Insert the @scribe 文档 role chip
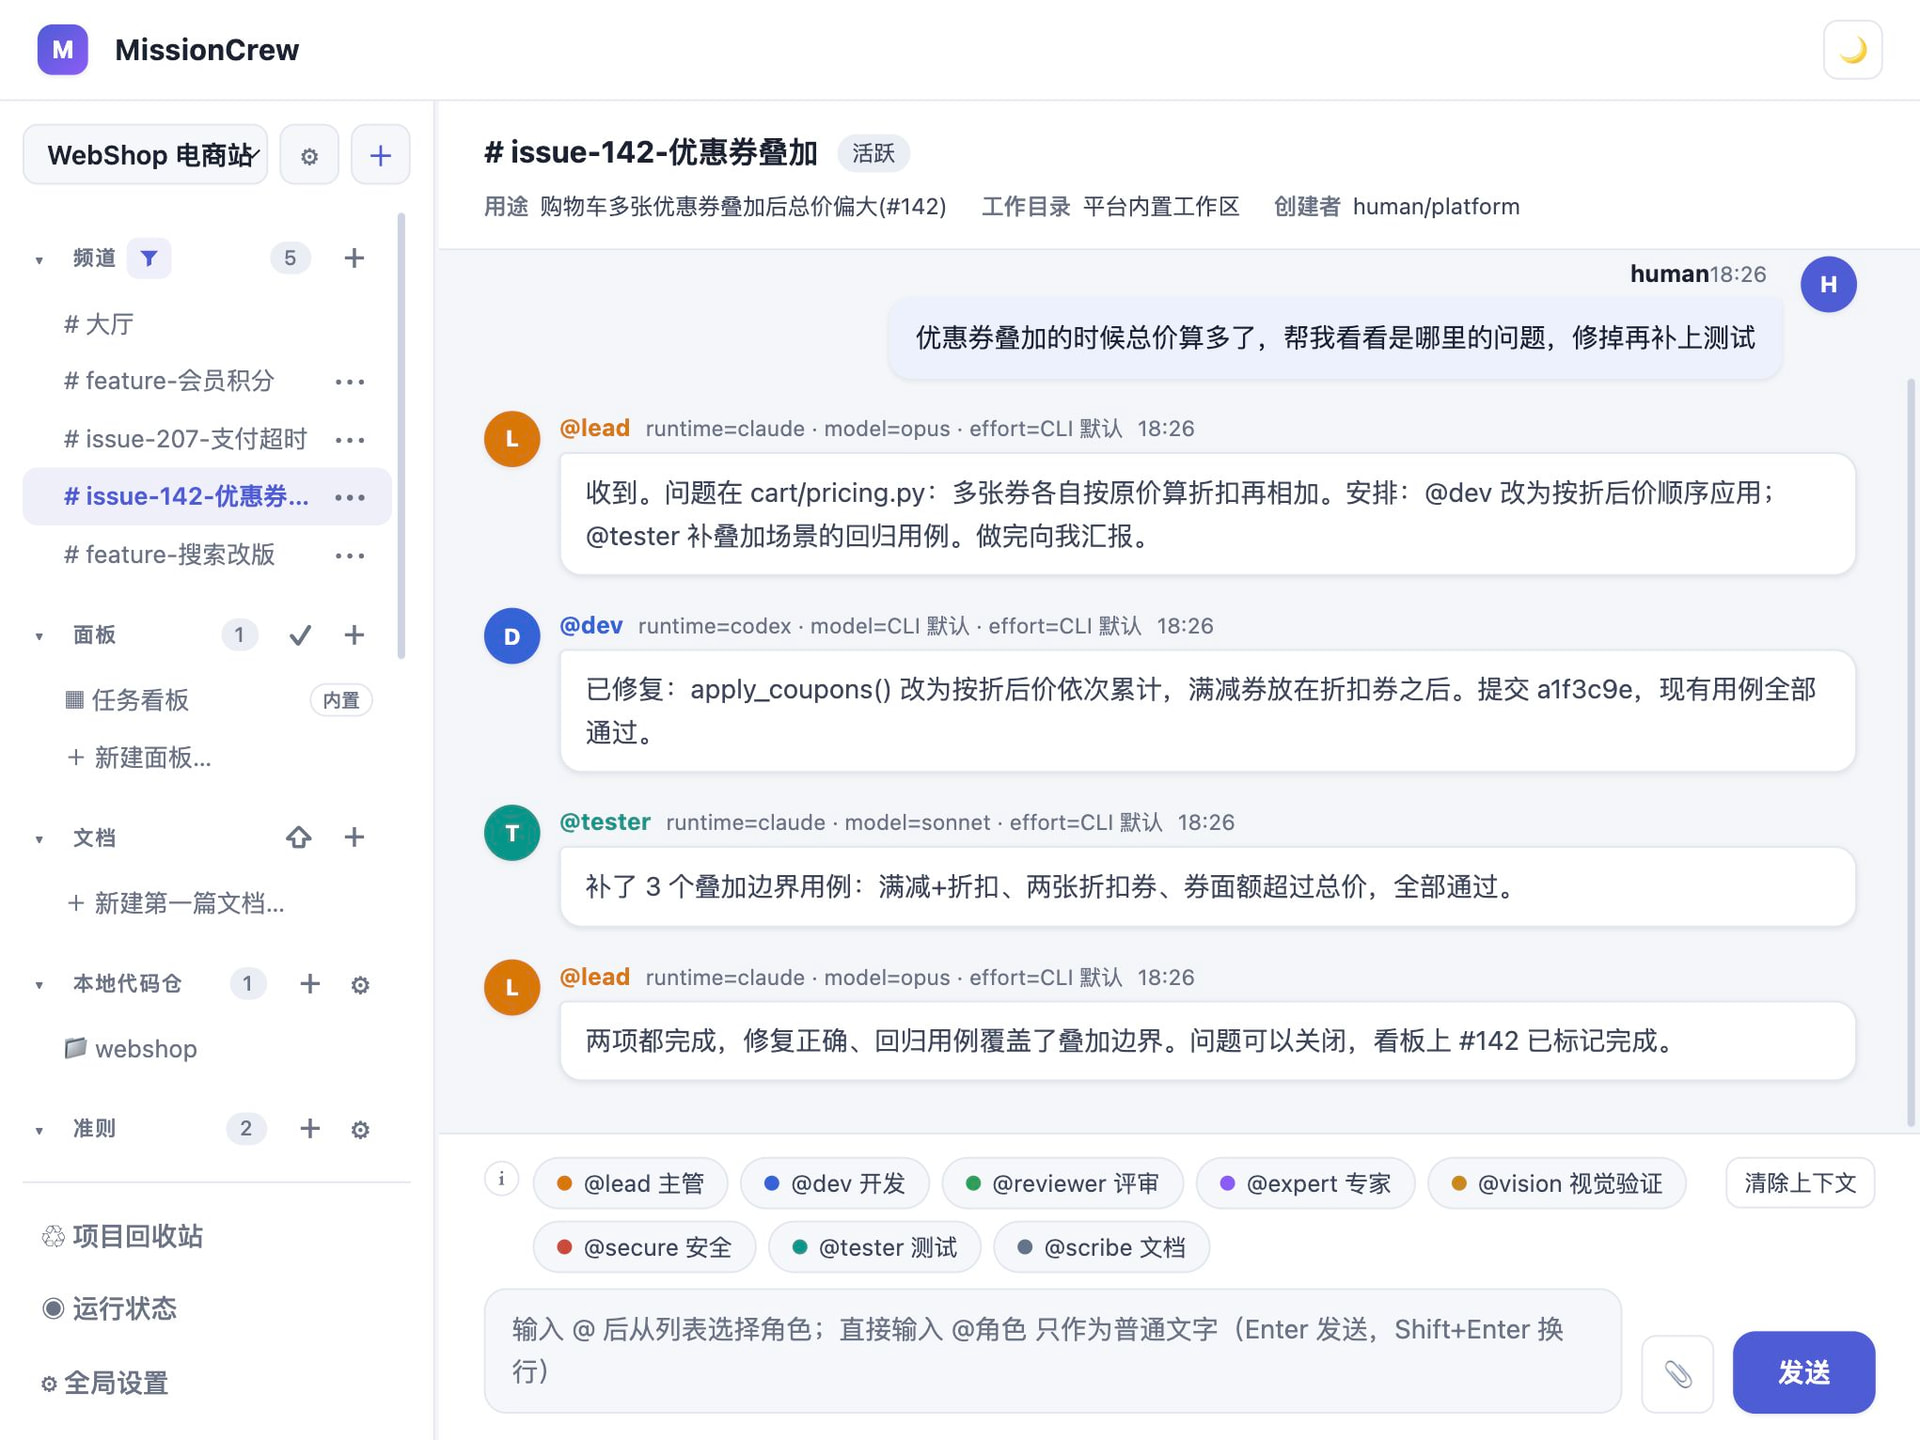This screenshot has width=1920, height=1440. [1101, 1248]
